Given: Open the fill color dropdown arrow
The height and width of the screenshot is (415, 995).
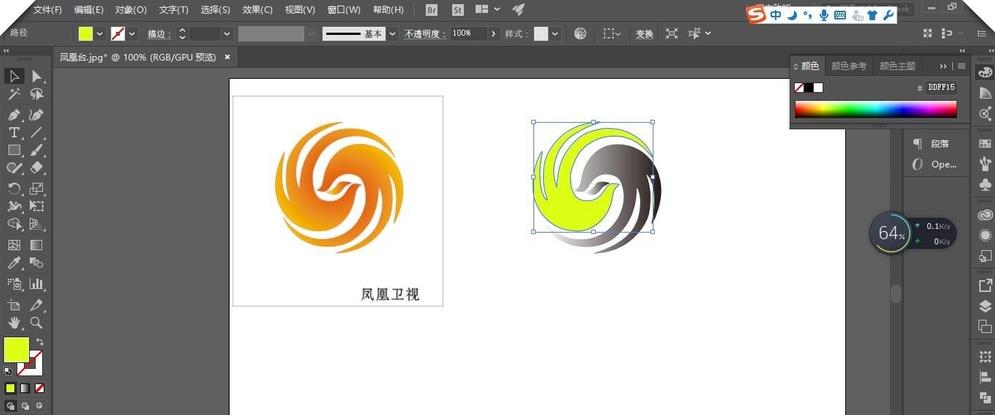Looking at the screenshot, I should [99, 33].
